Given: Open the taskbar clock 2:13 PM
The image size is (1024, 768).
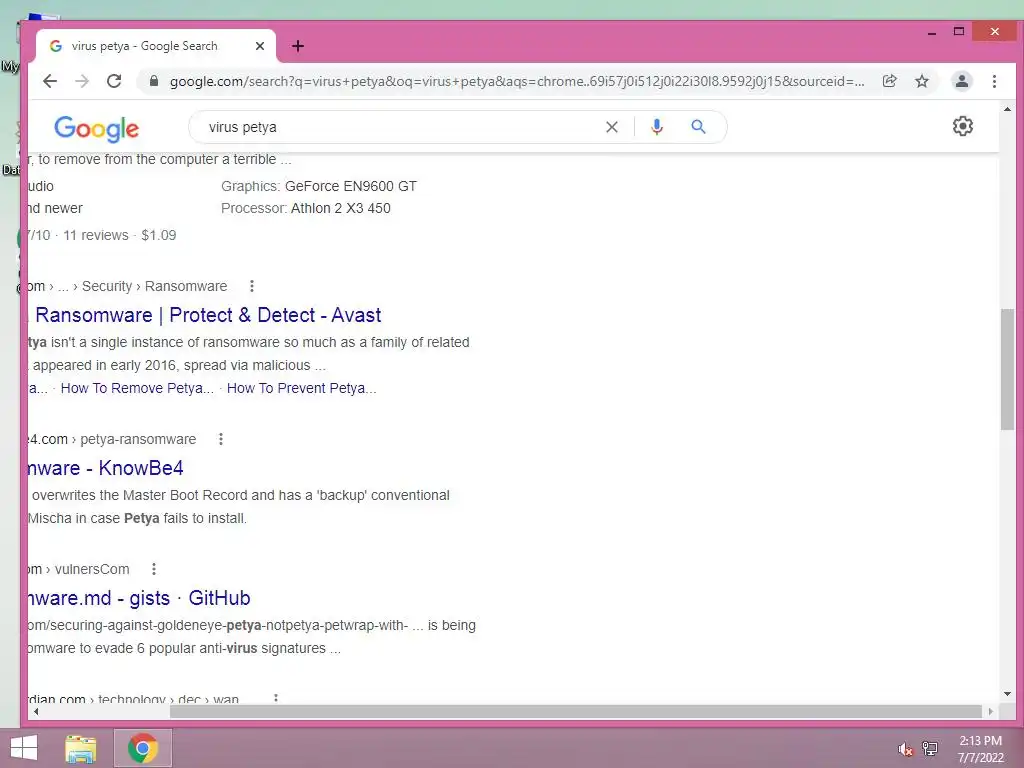Looking at the screenshot, I should [980, 749].
